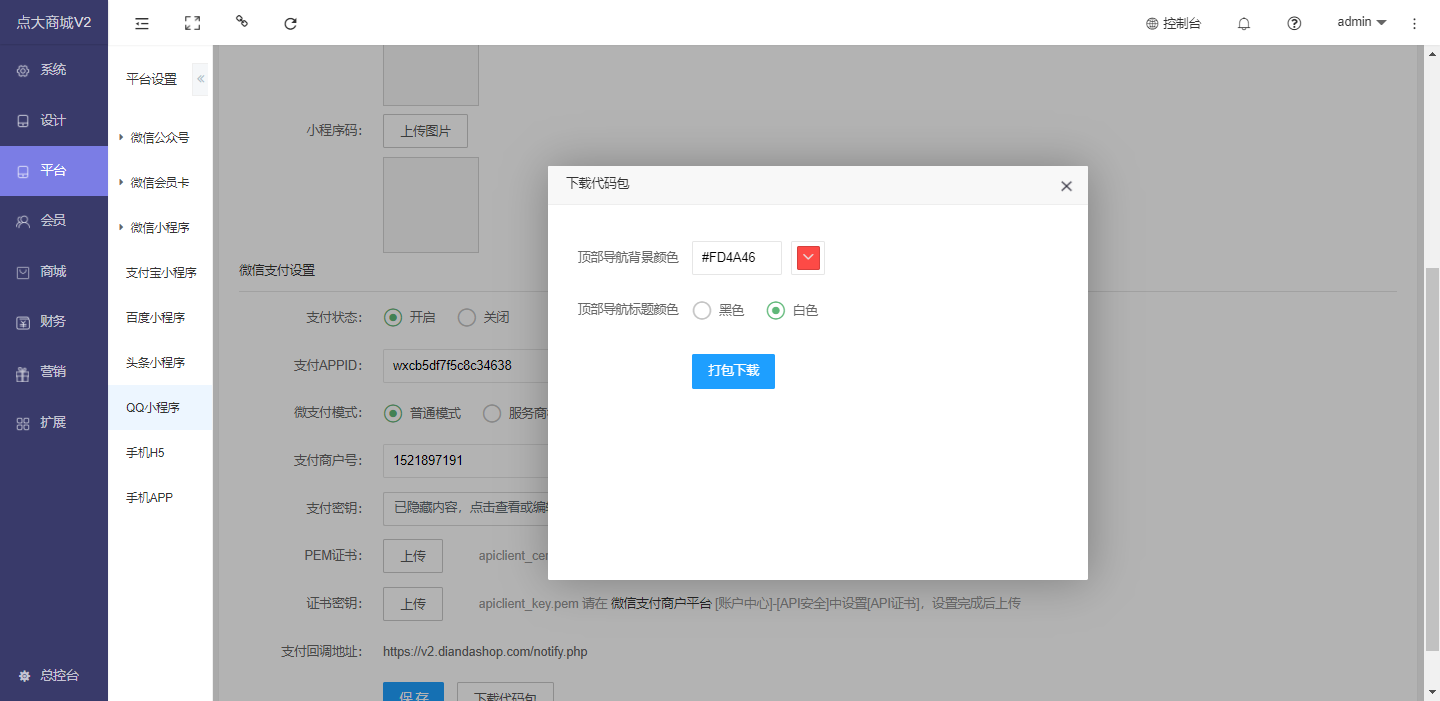Open the notifications bell
The width and height of the screenshot is (1440, 701).
(x=1244, y=23)
